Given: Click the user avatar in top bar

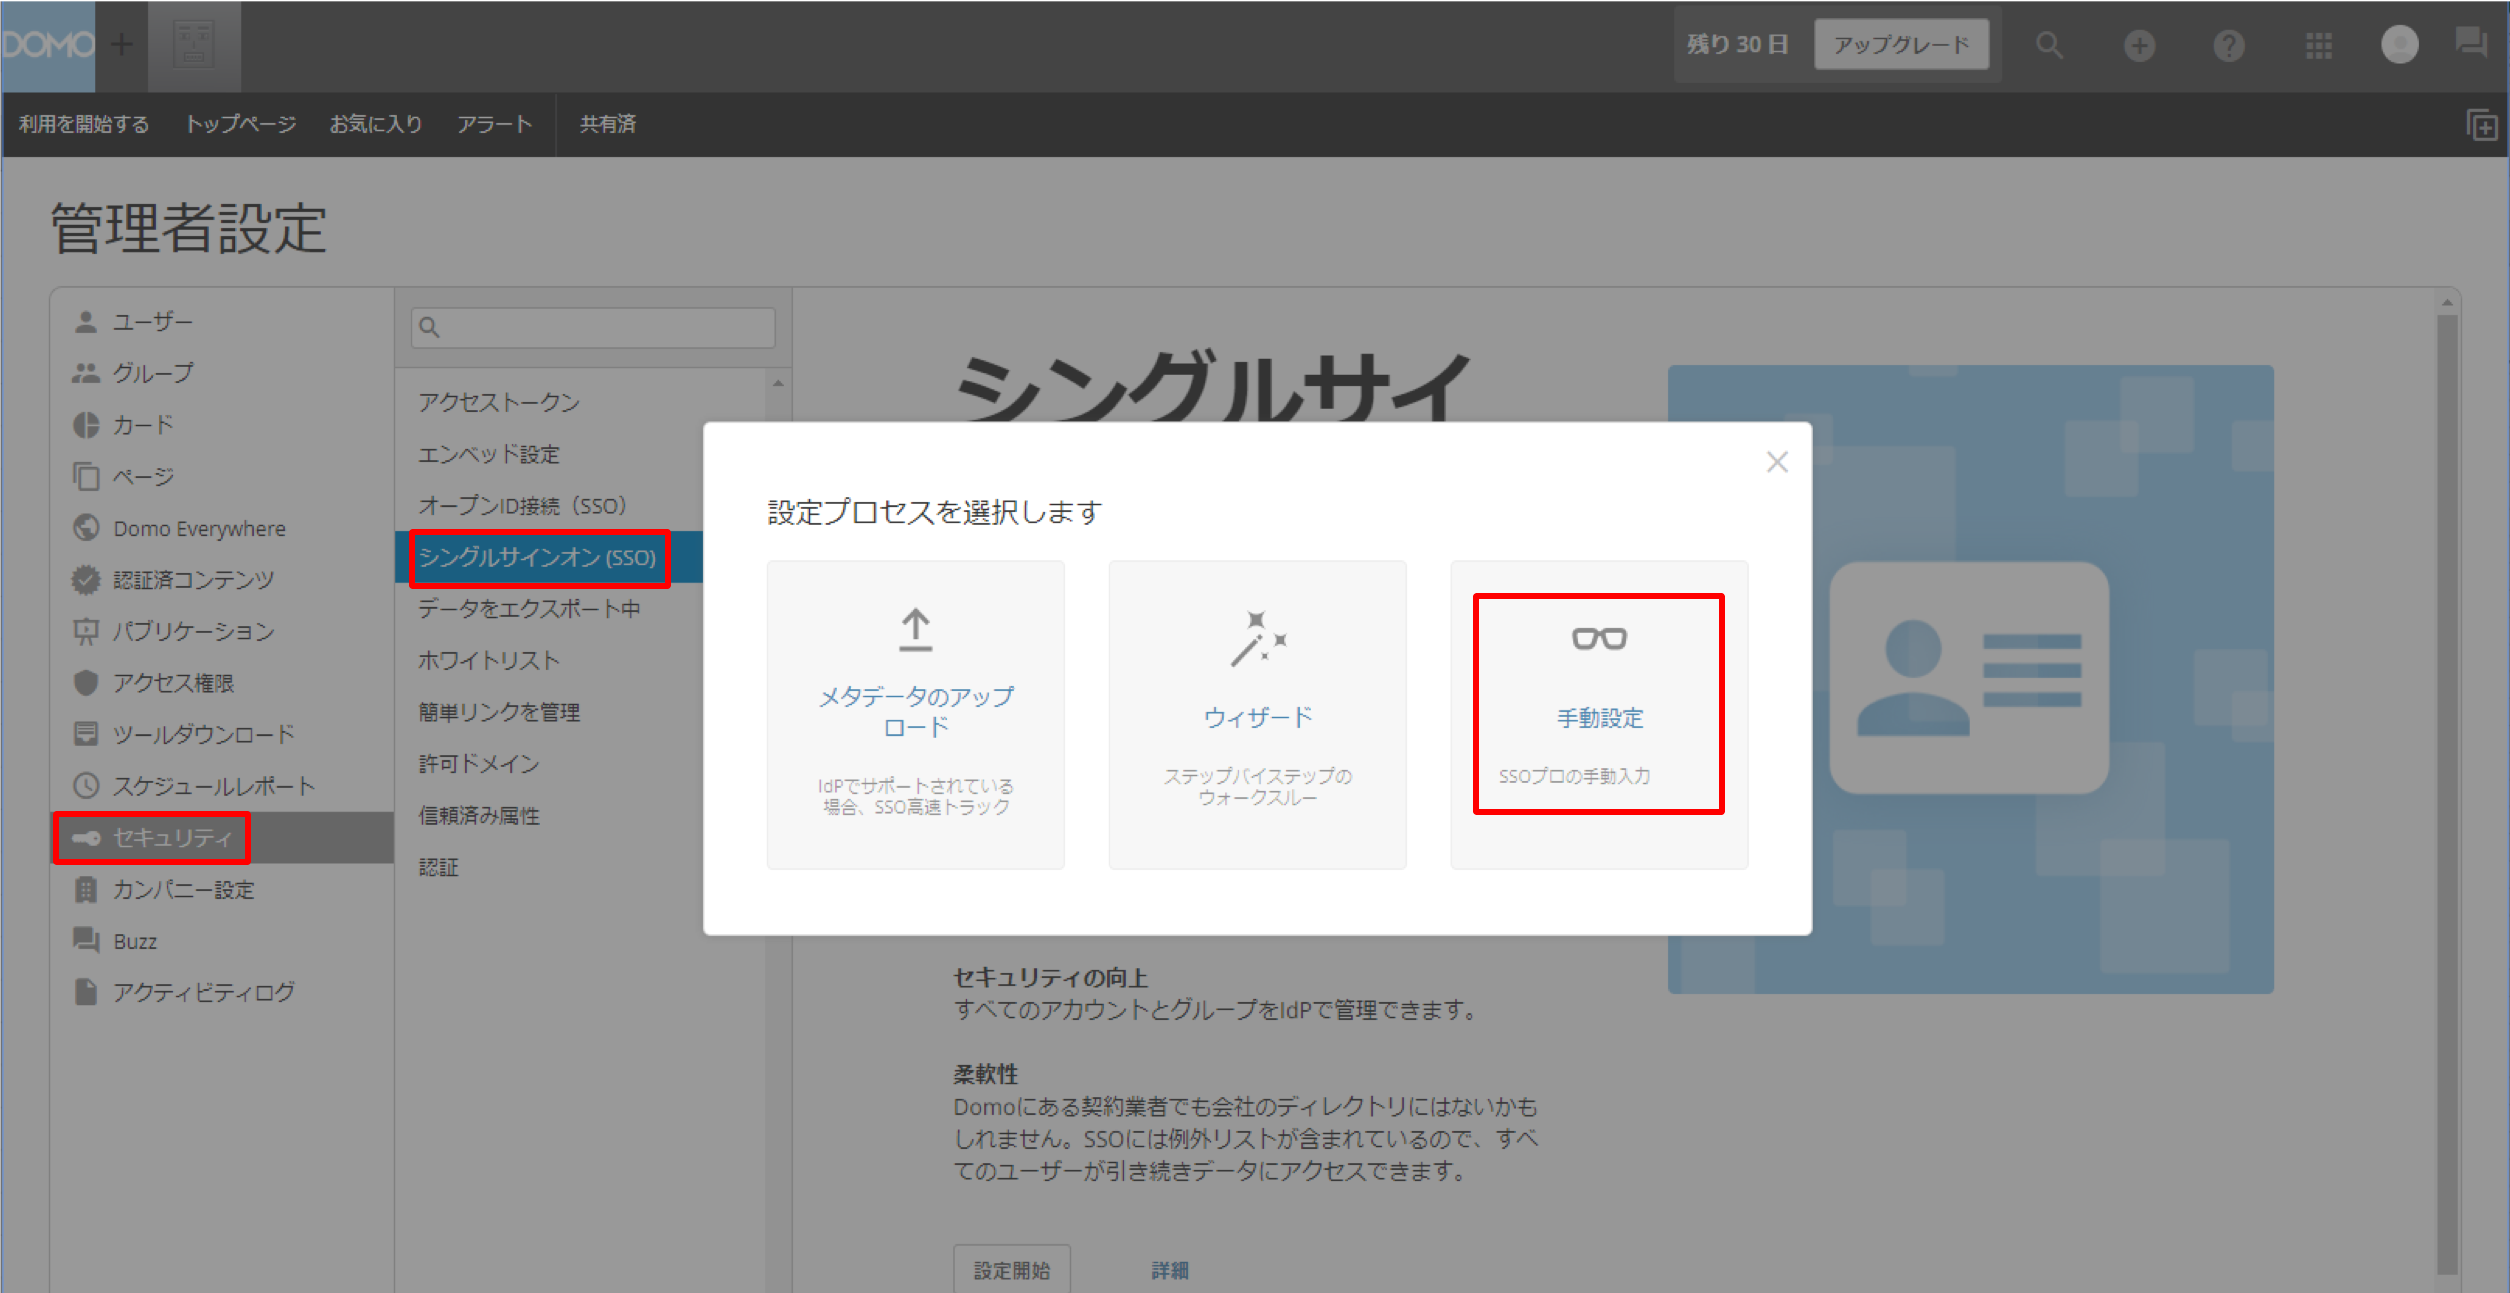Looking at the screenshot, I should coord(2400,44).
